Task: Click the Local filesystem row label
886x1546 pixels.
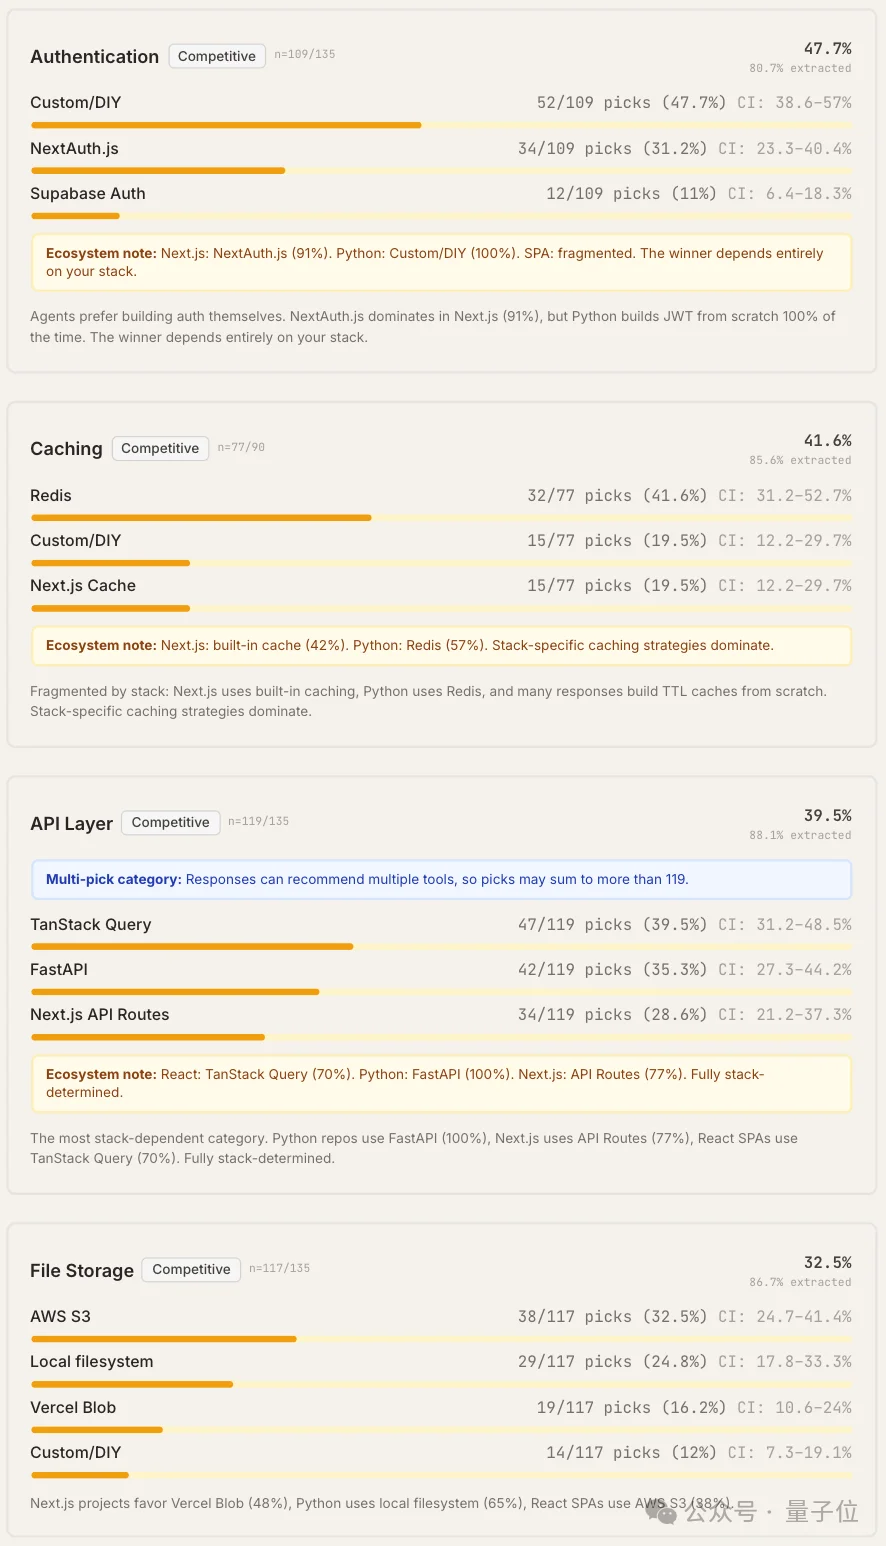Action: coord(92,1362)
